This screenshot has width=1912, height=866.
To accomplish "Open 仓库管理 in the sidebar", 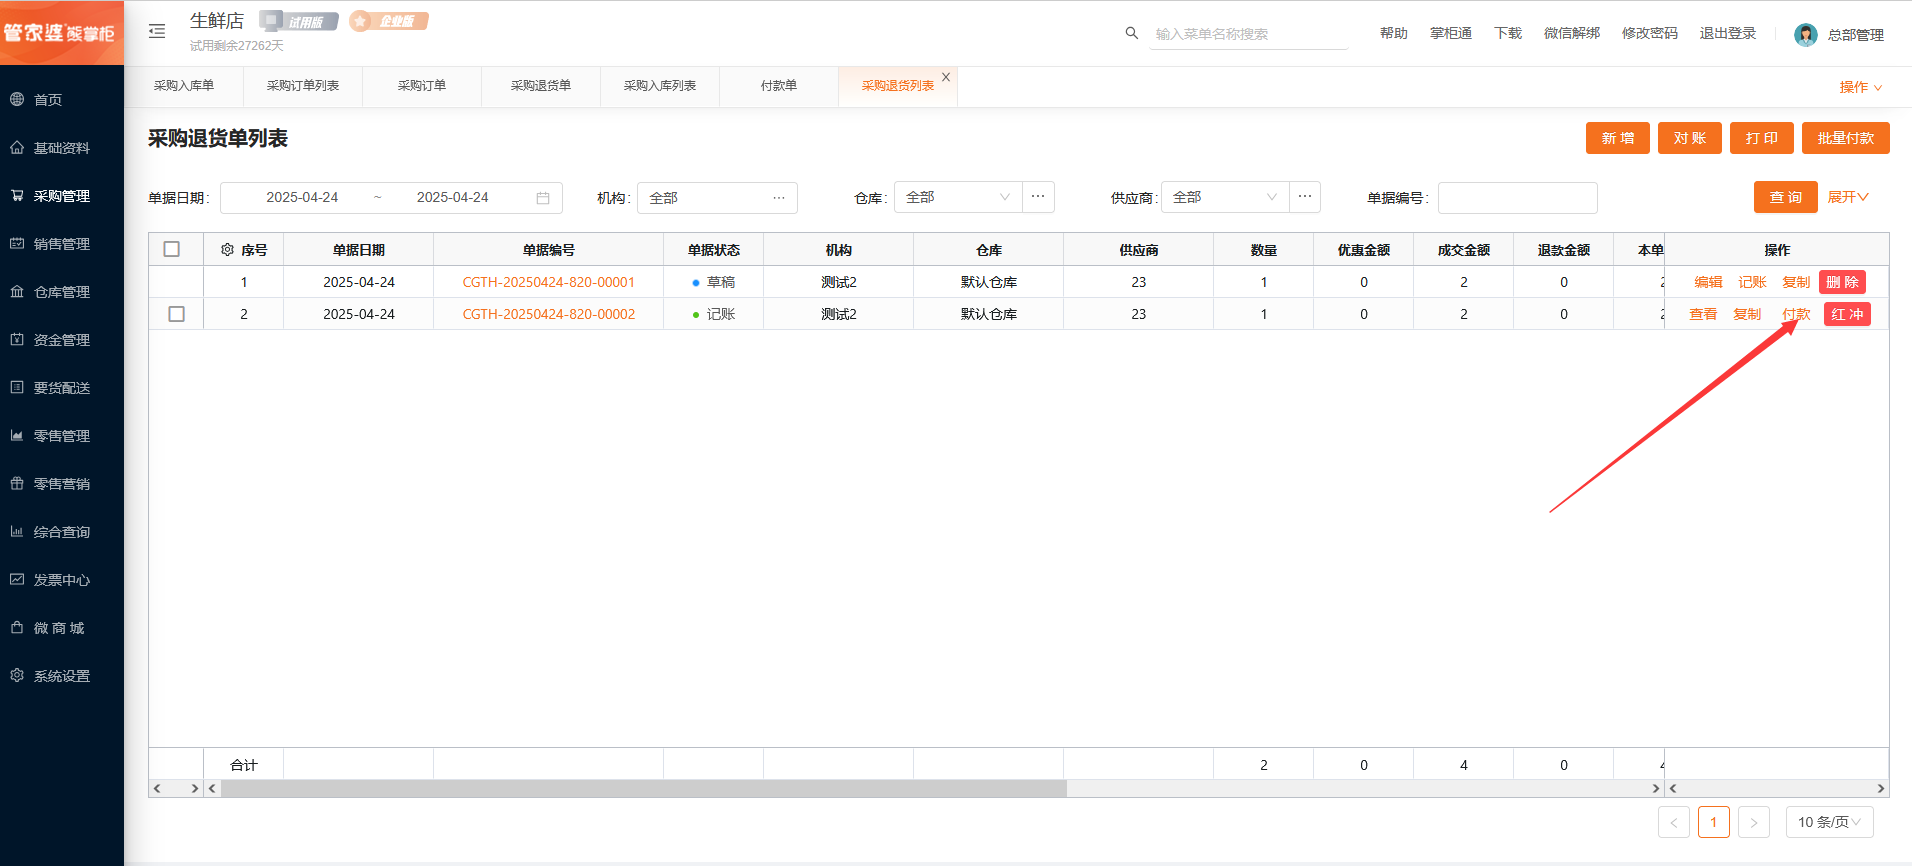I will (x=62, y=292).
